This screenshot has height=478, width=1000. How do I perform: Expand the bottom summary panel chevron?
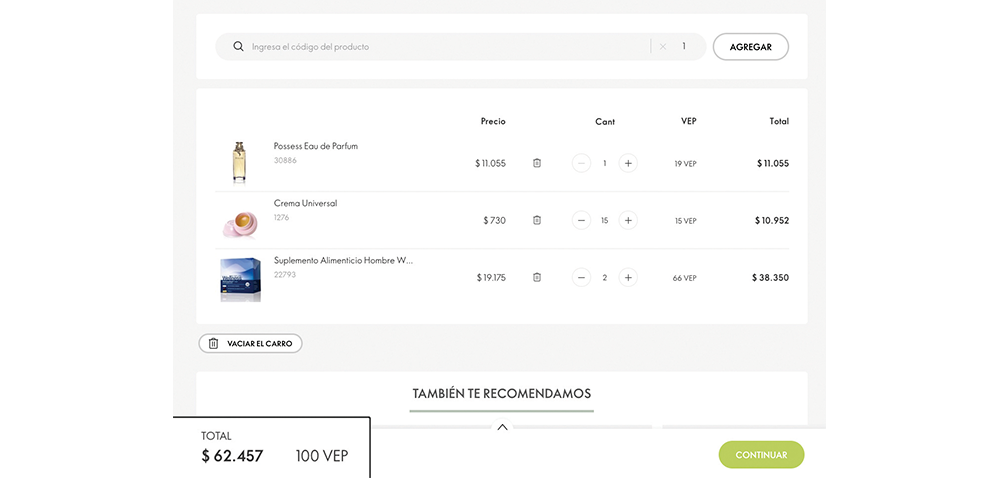[x=502, y=427]
